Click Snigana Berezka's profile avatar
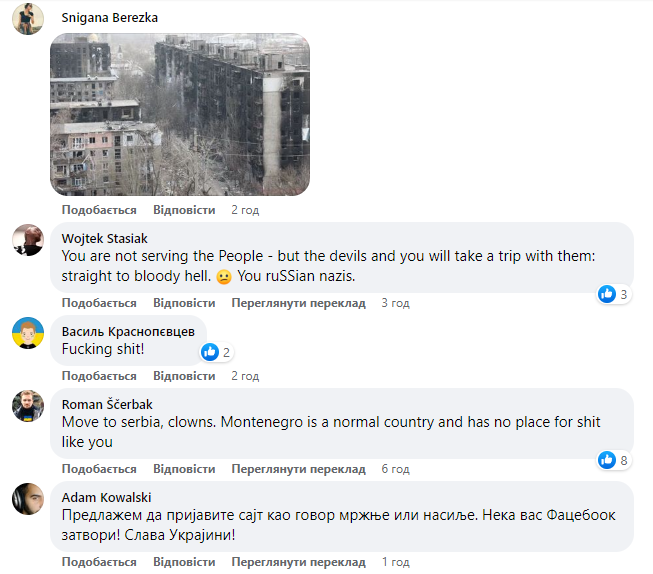The width and height of the screenshot is (653, 574). (28, 19)
